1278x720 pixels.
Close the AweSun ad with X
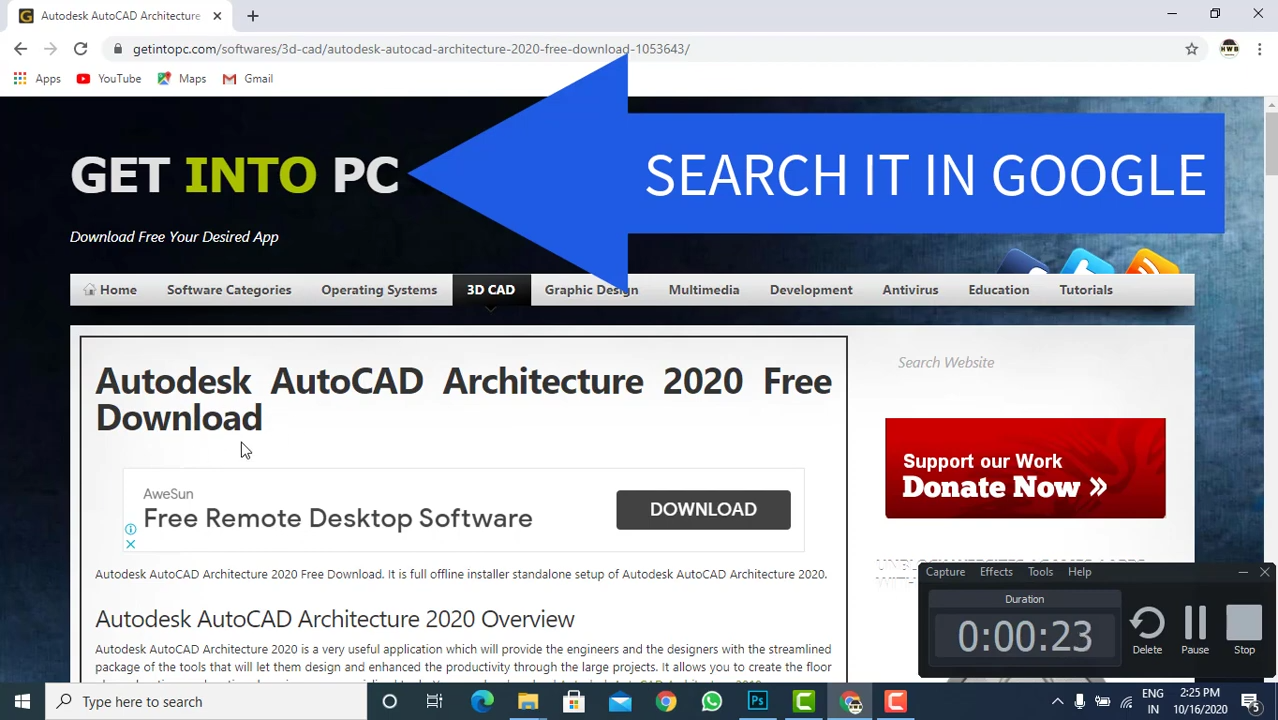(x=130, y=544)
